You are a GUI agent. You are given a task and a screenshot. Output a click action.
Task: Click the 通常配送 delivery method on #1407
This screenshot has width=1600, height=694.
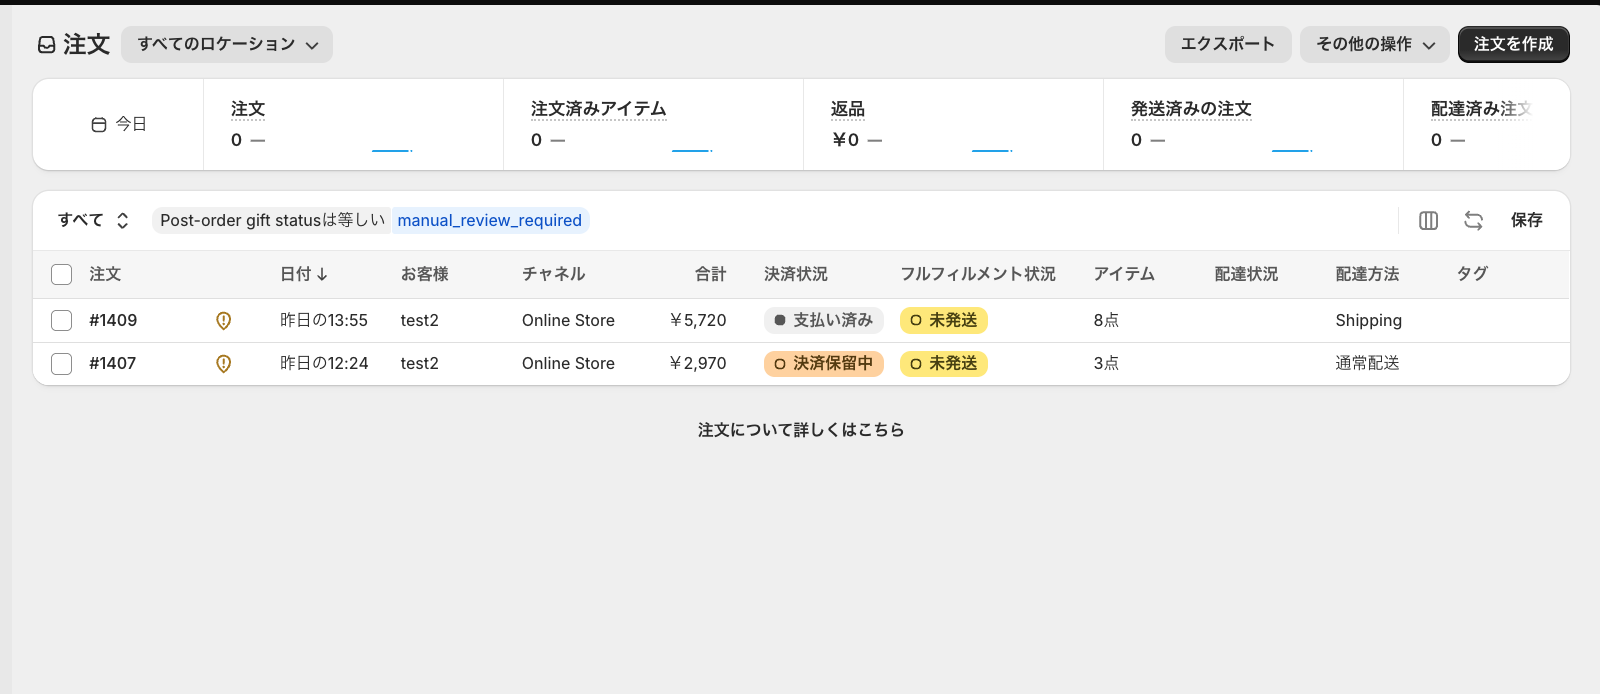(1368, 363)
